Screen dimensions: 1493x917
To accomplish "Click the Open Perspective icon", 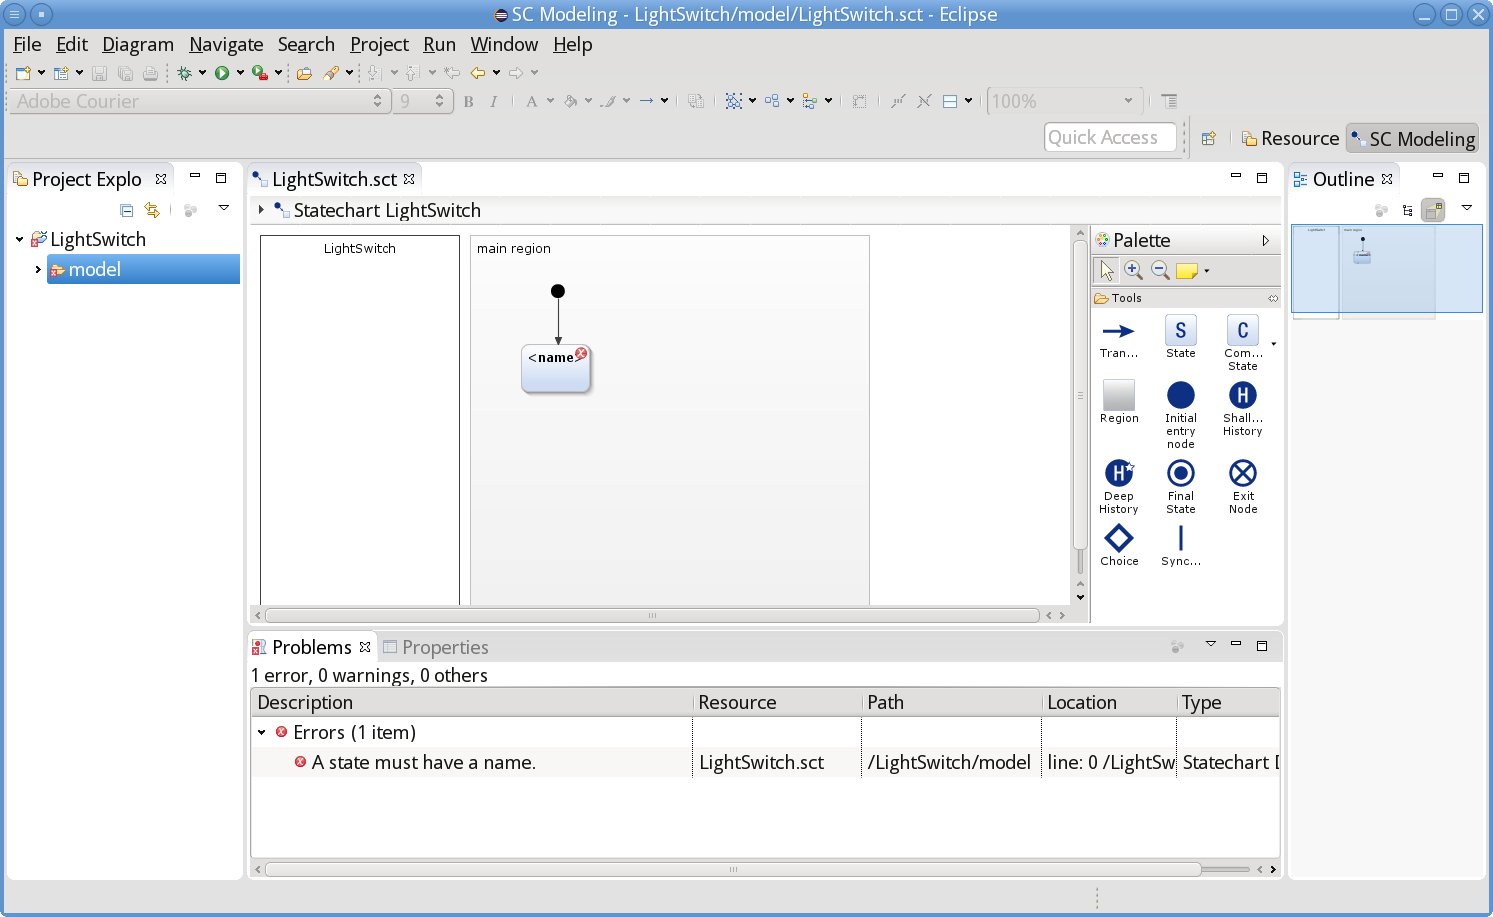I will 1208,138.
